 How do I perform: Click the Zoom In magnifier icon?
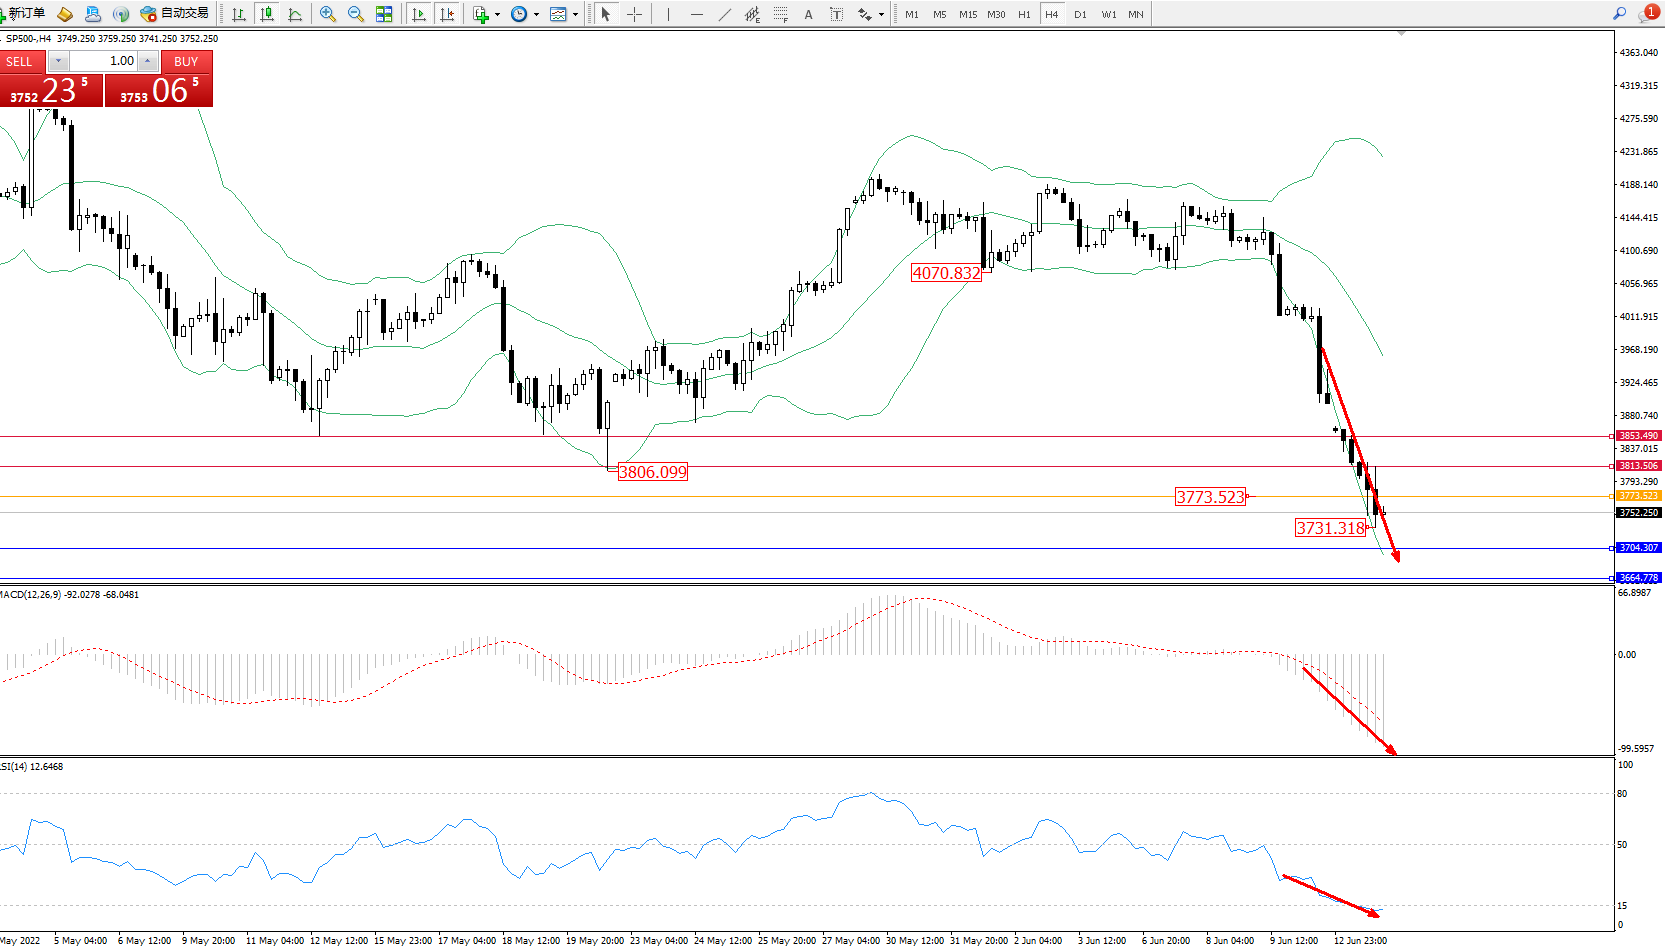click(327, 14)
